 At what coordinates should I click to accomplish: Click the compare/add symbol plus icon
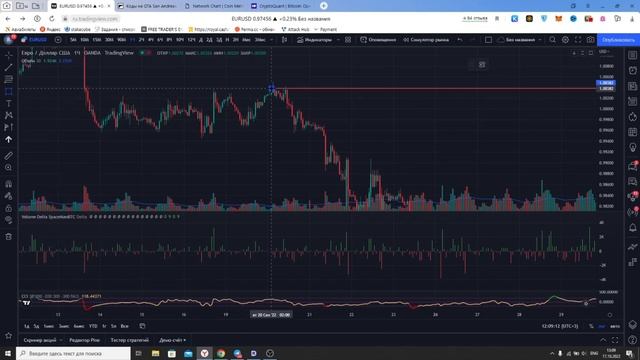click(x=58, y=40)
